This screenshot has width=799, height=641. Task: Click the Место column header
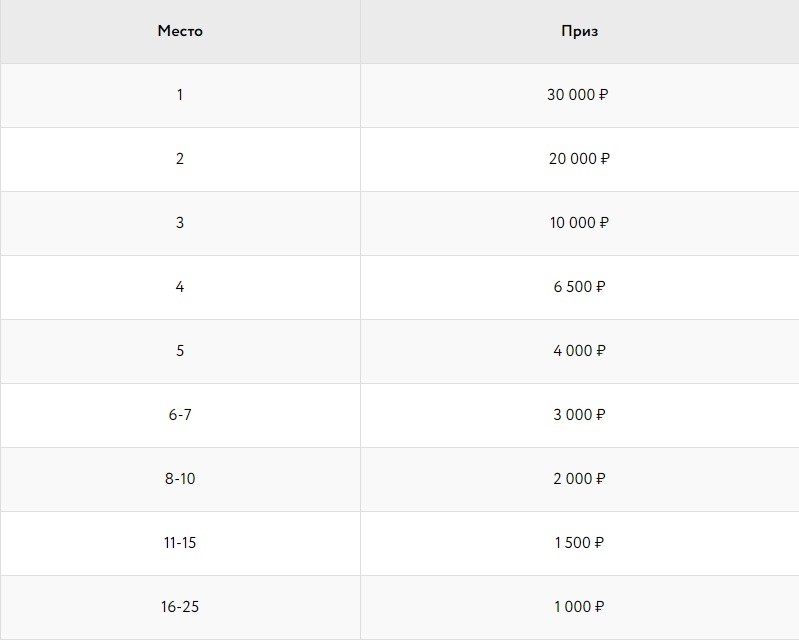click(x=180, y=32)
